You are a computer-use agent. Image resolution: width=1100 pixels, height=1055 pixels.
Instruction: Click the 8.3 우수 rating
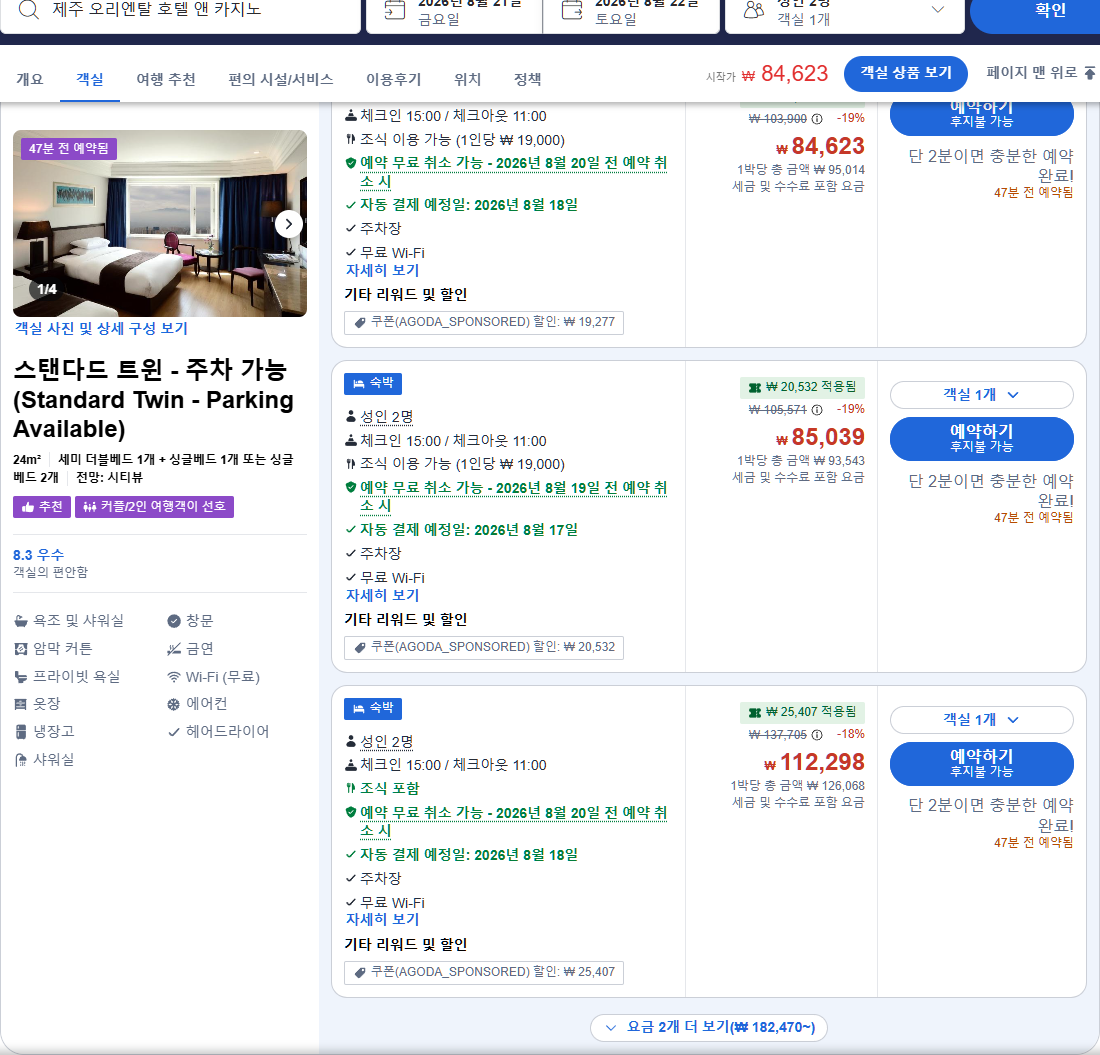[x=39, y=555]
